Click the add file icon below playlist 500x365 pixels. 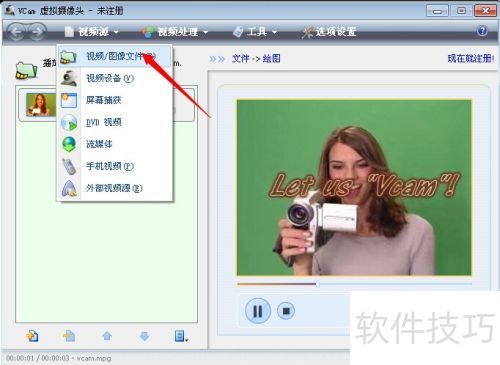click(x=32, y=336)
